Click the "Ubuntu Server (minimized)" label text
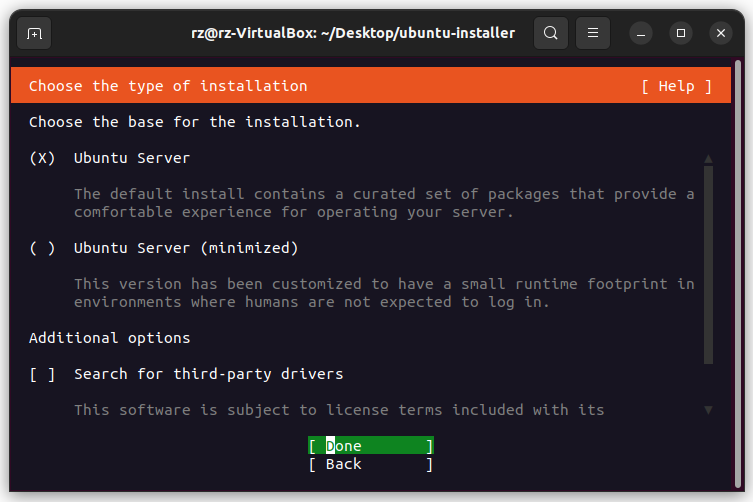 pyautogui.click(x=185, y=248)
